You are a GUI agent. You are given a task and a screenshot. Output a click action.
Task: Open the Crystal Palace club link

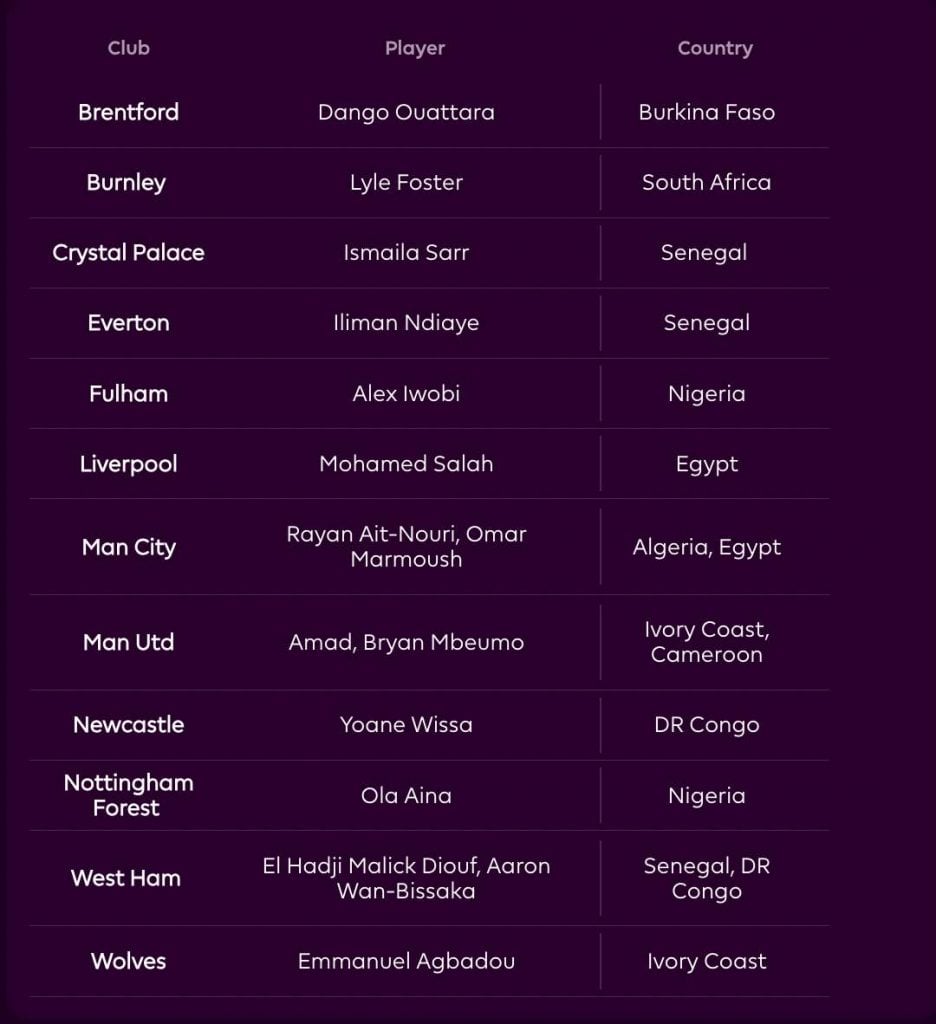pos(128,253)
